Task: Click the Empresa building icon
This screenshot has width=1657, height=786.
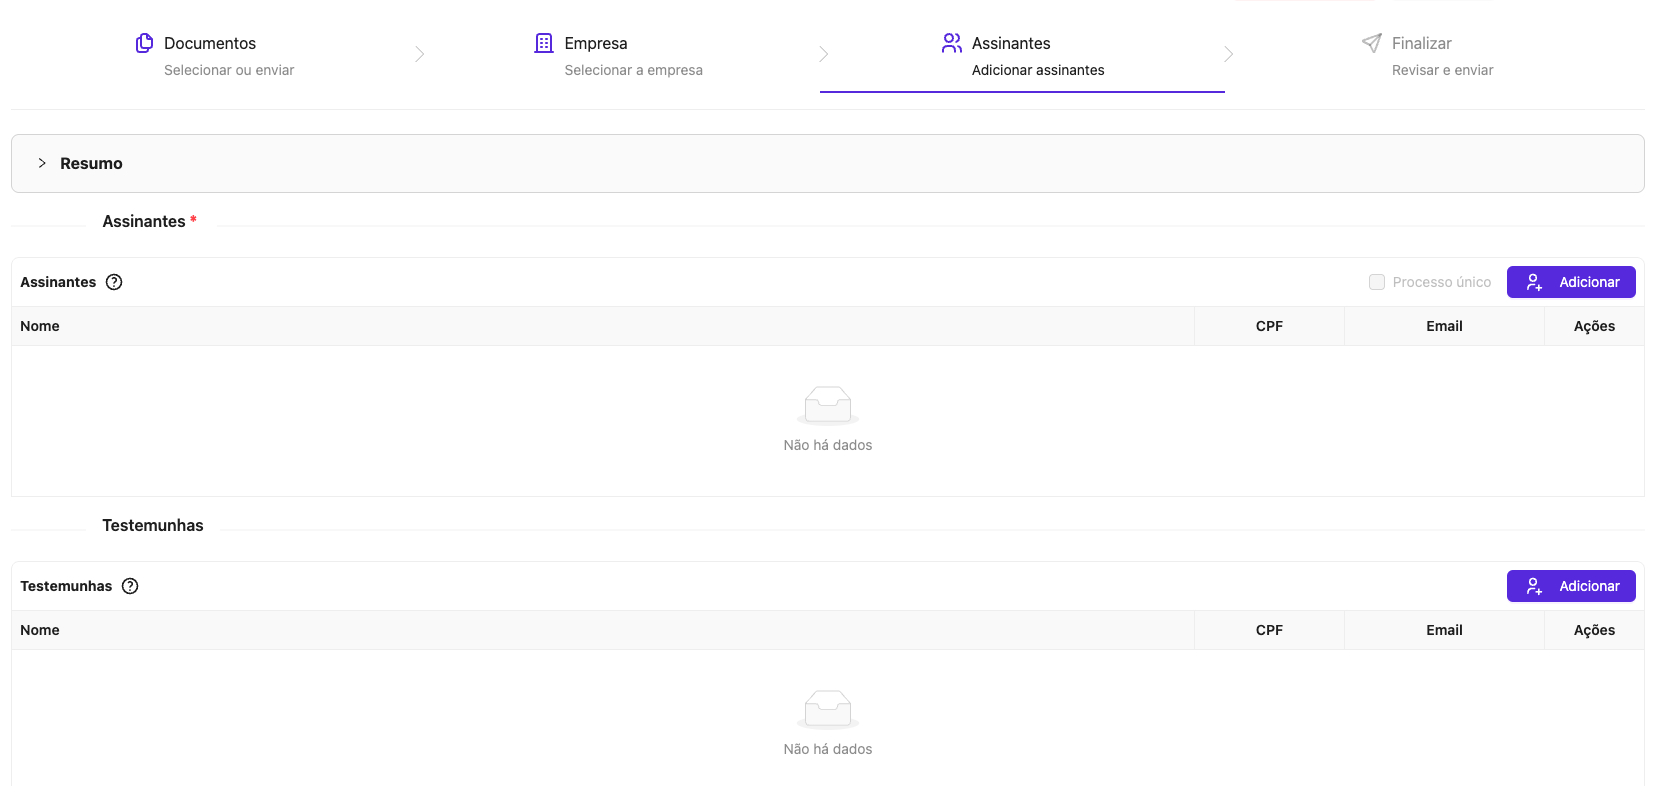Action: 544,43
